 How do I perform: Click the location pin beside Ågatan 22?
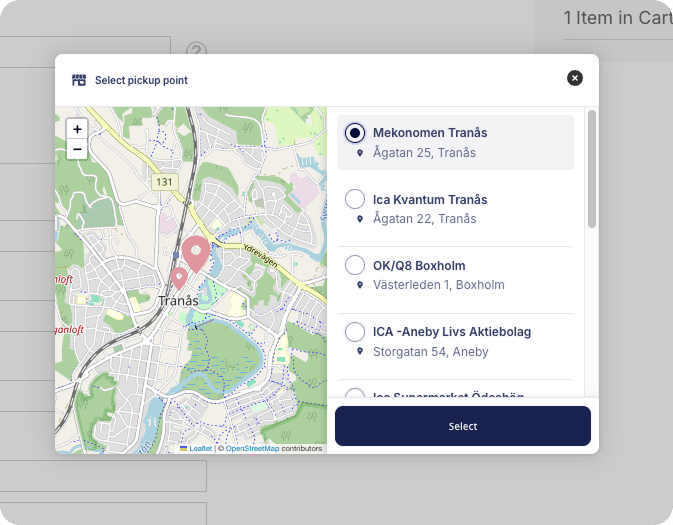coord(360,219)
